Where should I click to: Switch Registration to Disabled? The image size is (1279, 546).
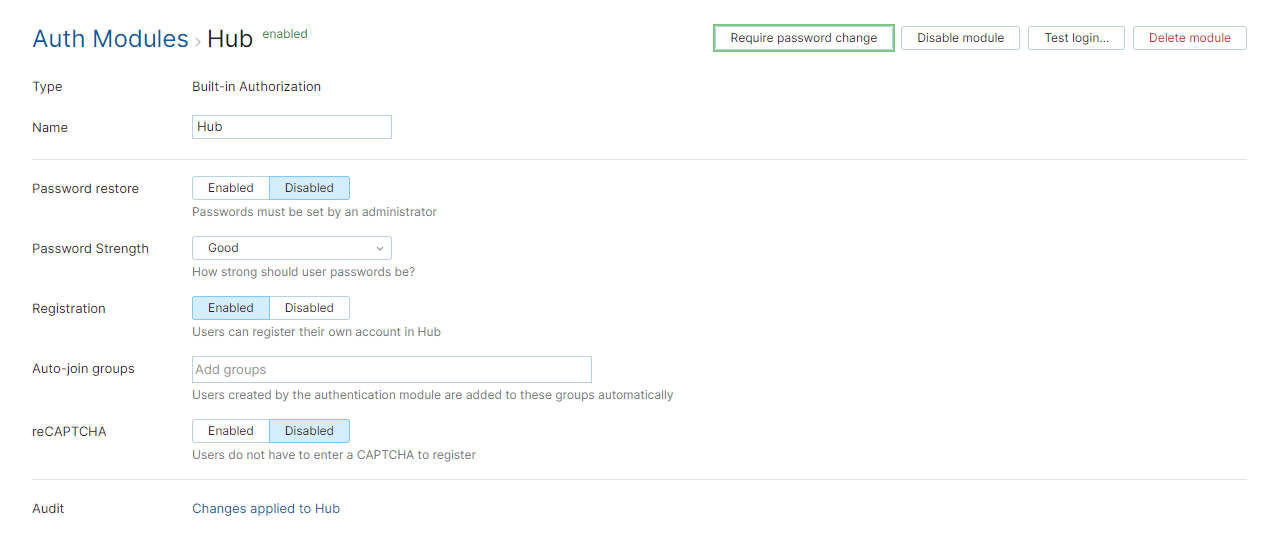coord(309,308)
